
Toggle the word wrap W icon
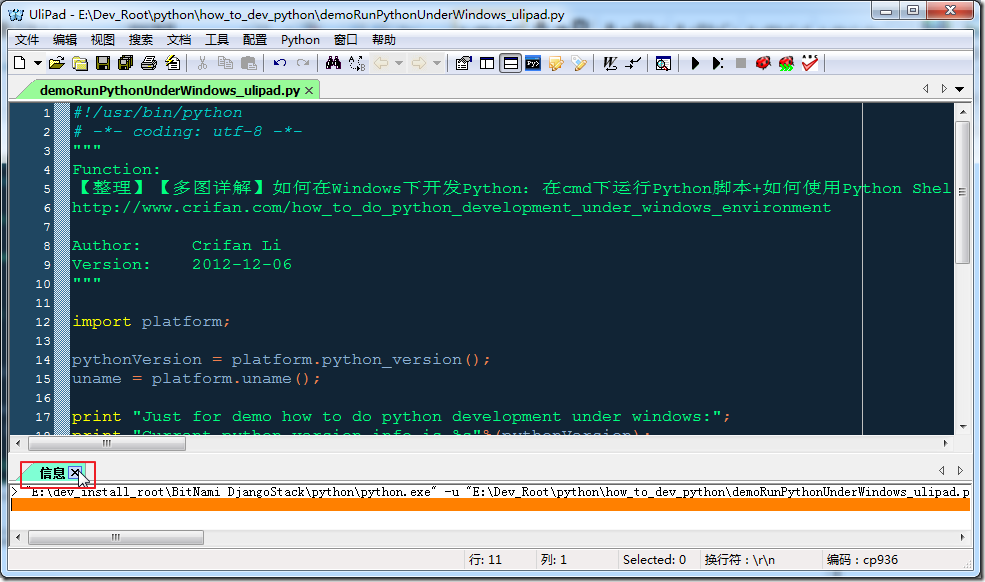click(610, 63)
